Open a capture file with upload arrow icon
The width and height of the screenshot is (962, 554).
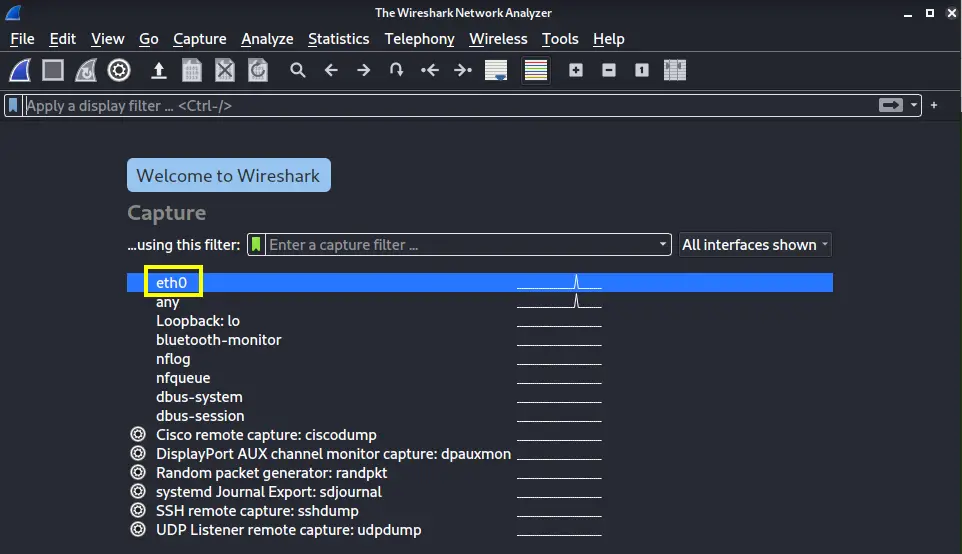[159, 70]
